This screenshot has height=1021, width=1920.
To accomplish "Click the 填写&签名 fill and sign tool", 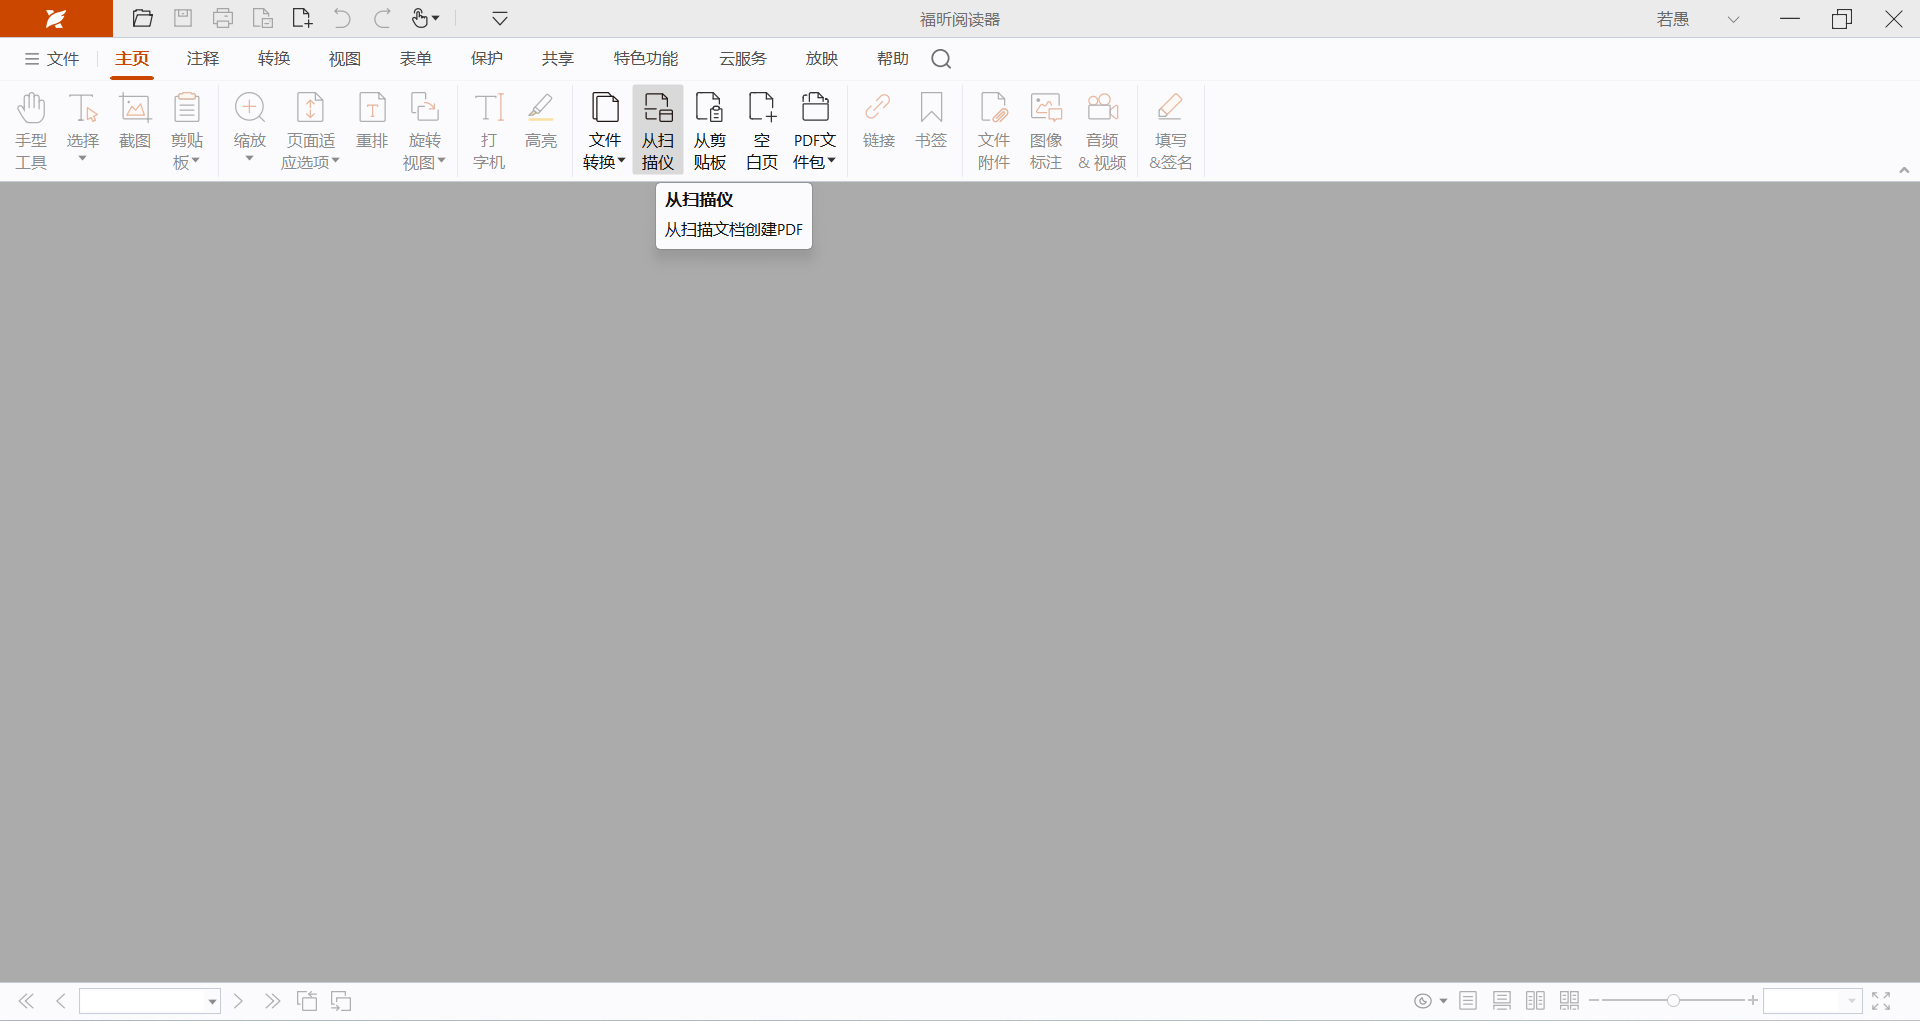I will click(1171, 130).
